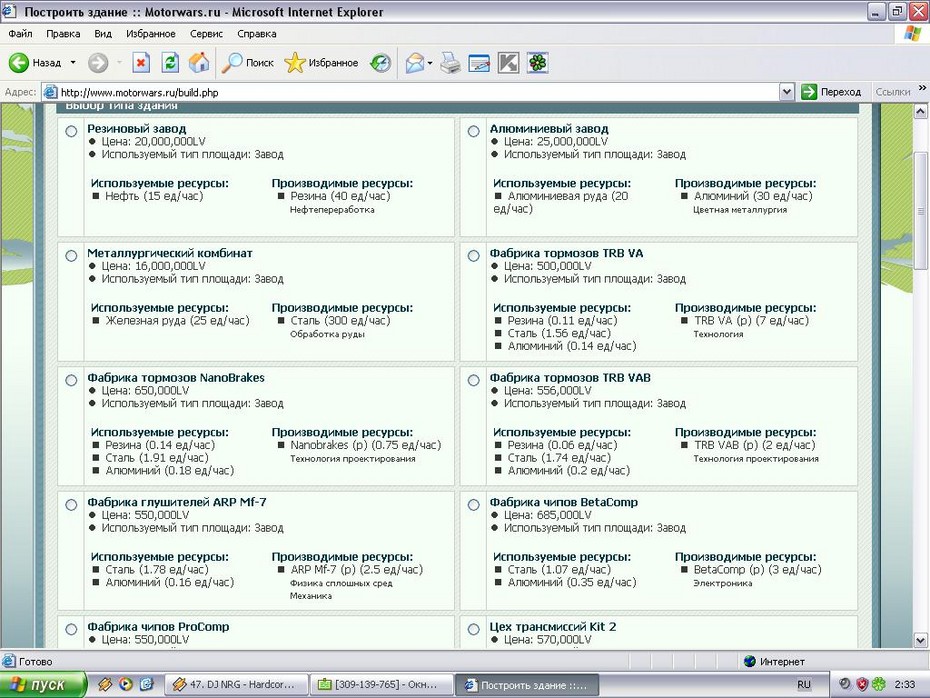930x698 pixels.
Task: Click the text Сталь (300 ед/час)
Action: (340, 321)
